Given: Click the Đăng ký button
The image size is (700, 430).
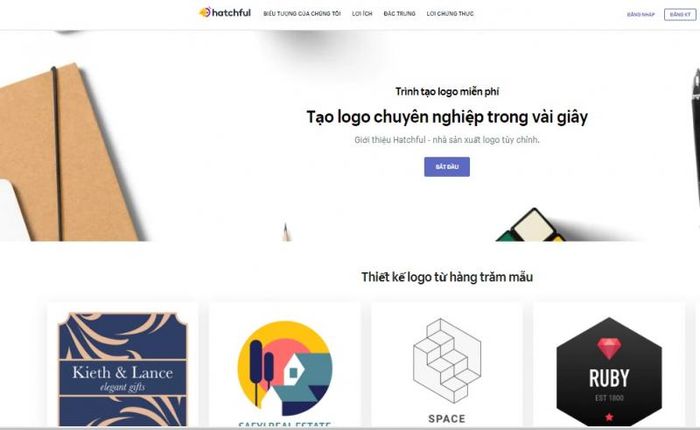Looking at the screenshot, I should tap(680, 15).
